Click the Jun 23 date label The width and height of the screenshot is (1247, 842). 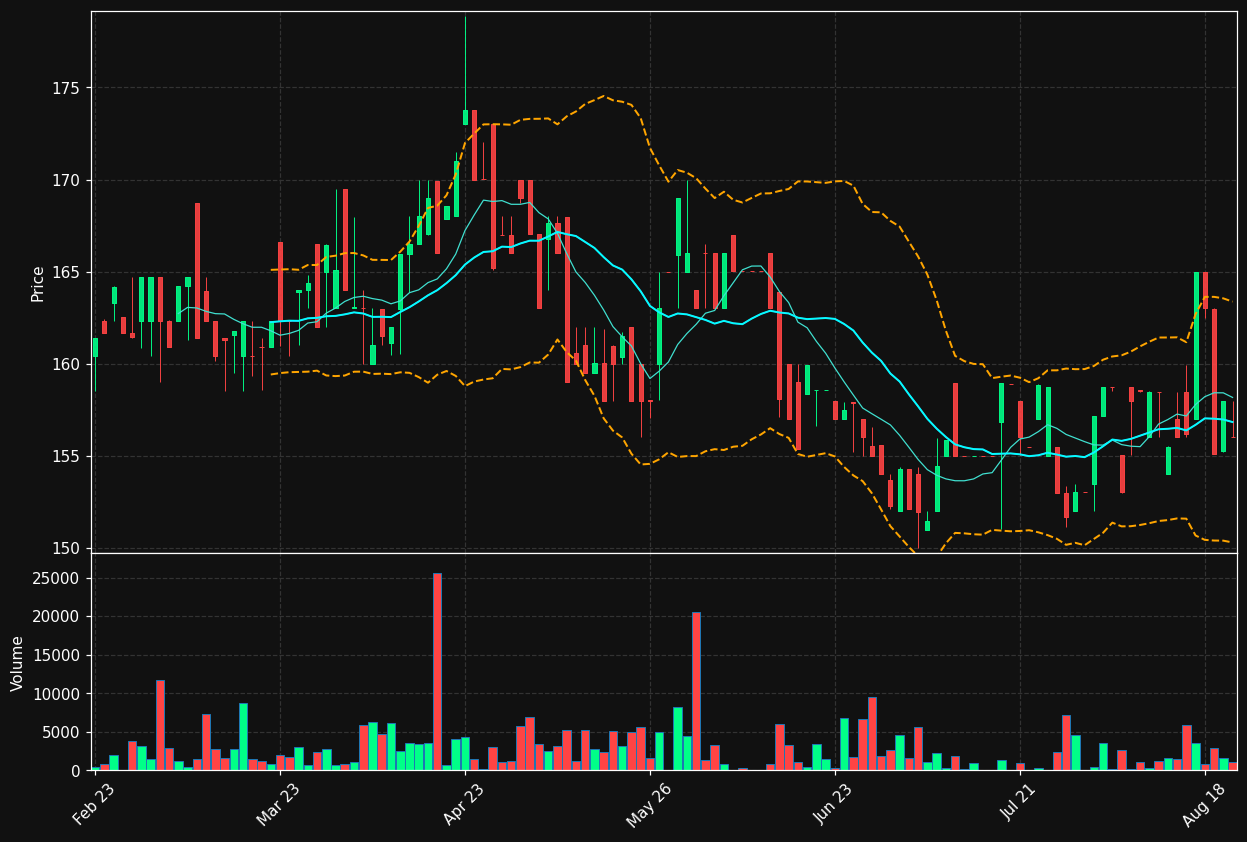click(x=834, y=805)
